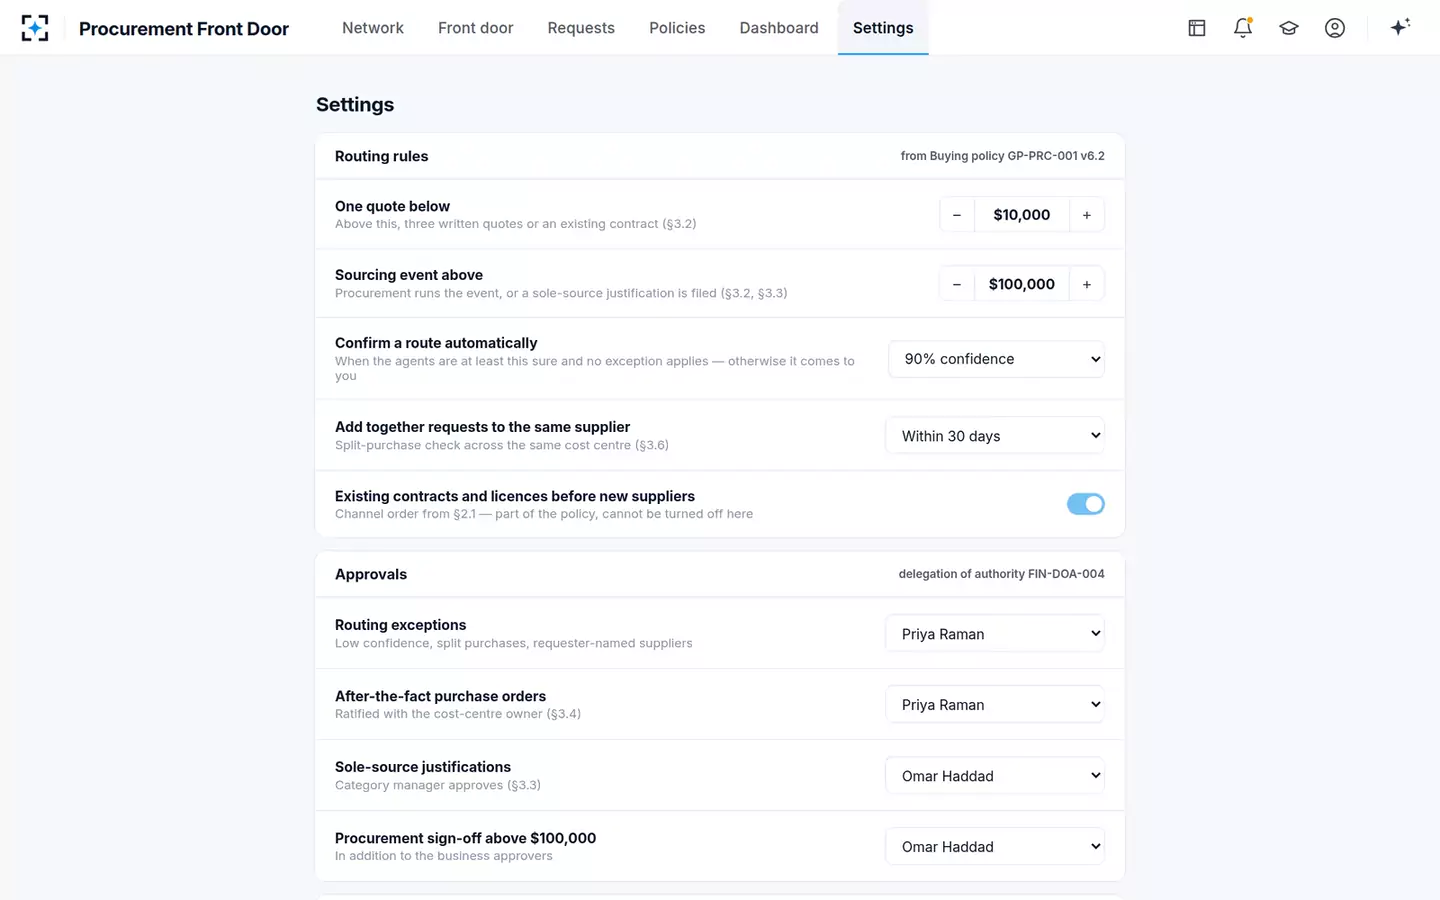The height and width of the screenshot is (900, 1440).
Task: Click the 'Routing rules' section heading
Action: 382,156
